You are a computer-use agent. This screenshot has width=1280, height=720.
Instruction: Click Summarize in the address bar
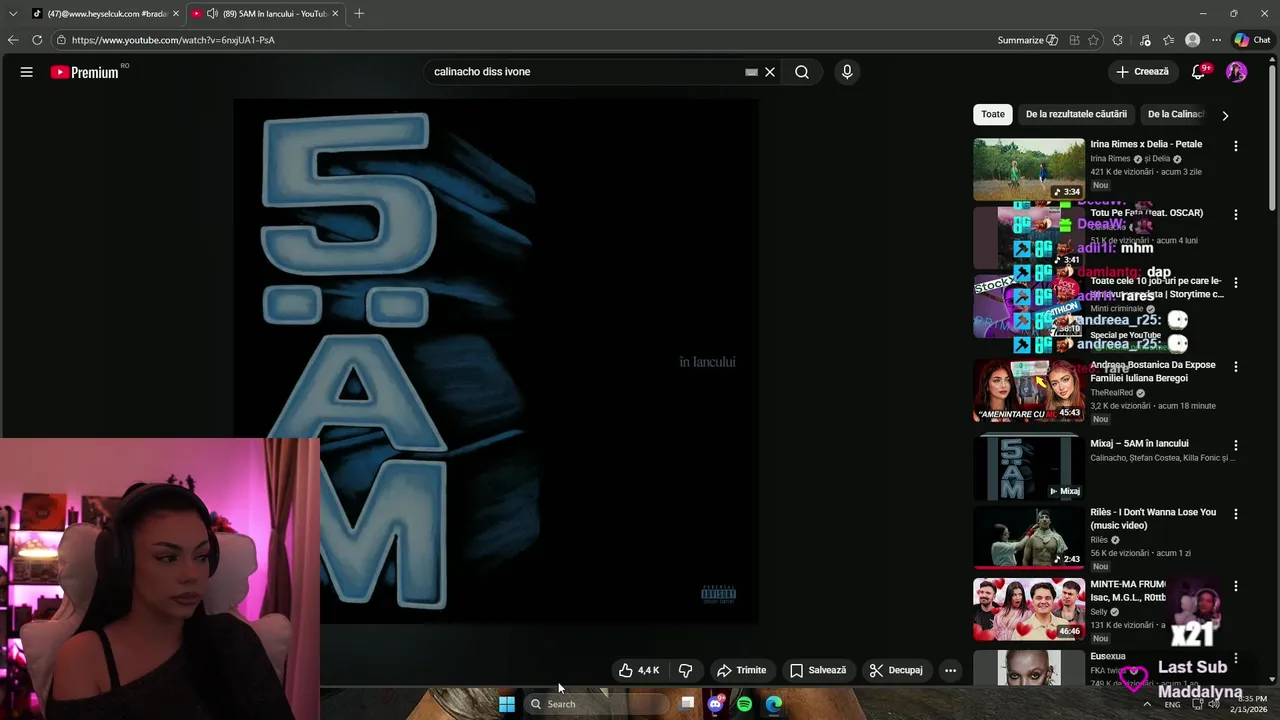tap(1027, 40)
